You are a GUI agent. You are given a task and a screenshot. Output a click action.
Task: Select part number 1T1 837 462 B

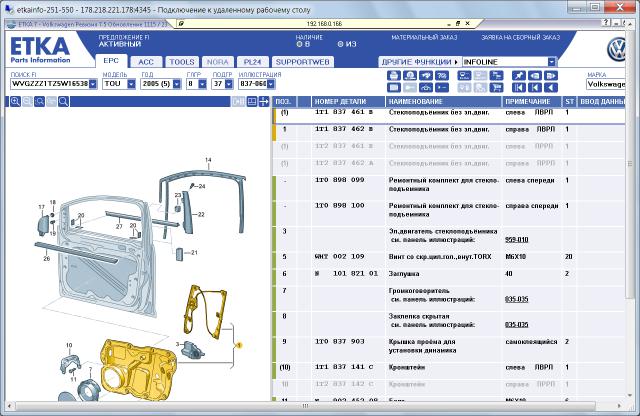coord(344,129)
